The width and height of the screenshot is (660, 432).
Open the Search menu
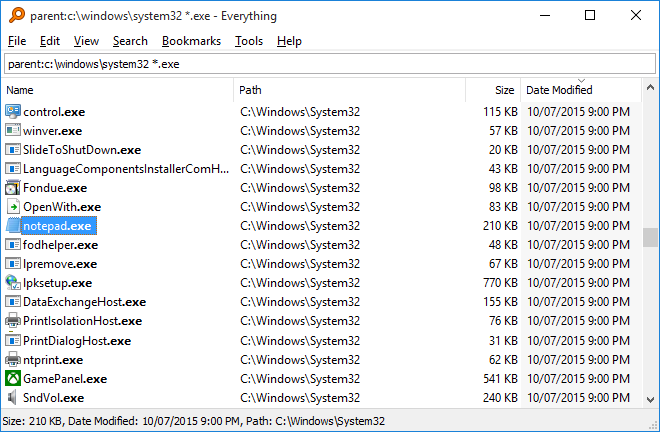130,41
